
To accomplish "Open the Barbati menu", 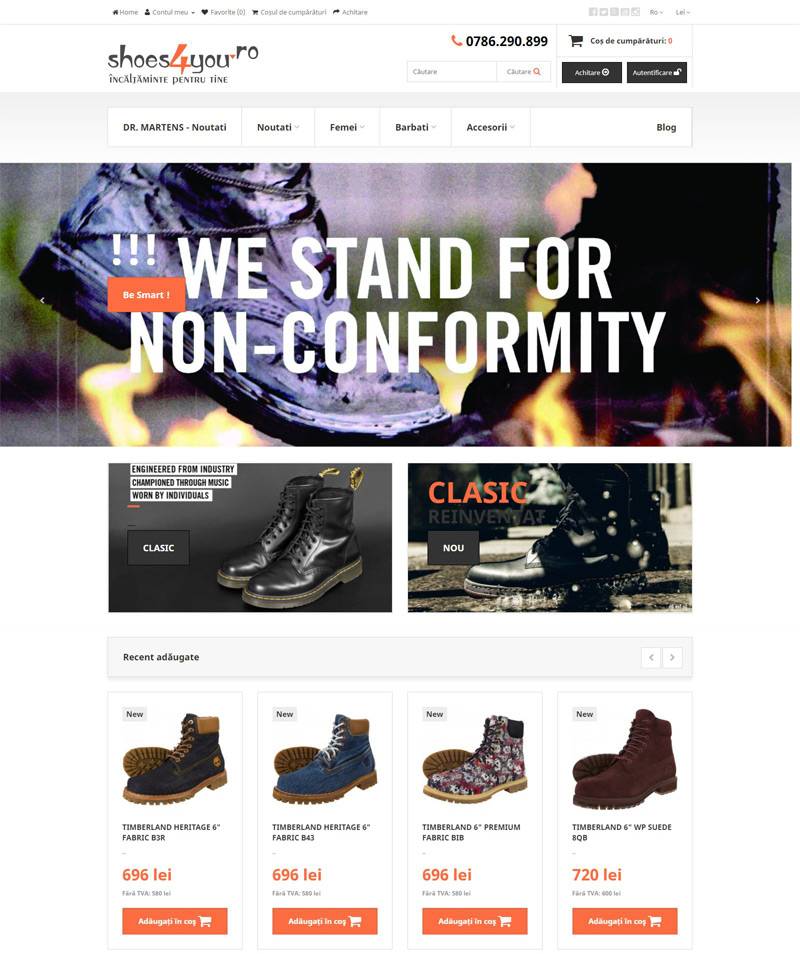I will coord(416,127).
